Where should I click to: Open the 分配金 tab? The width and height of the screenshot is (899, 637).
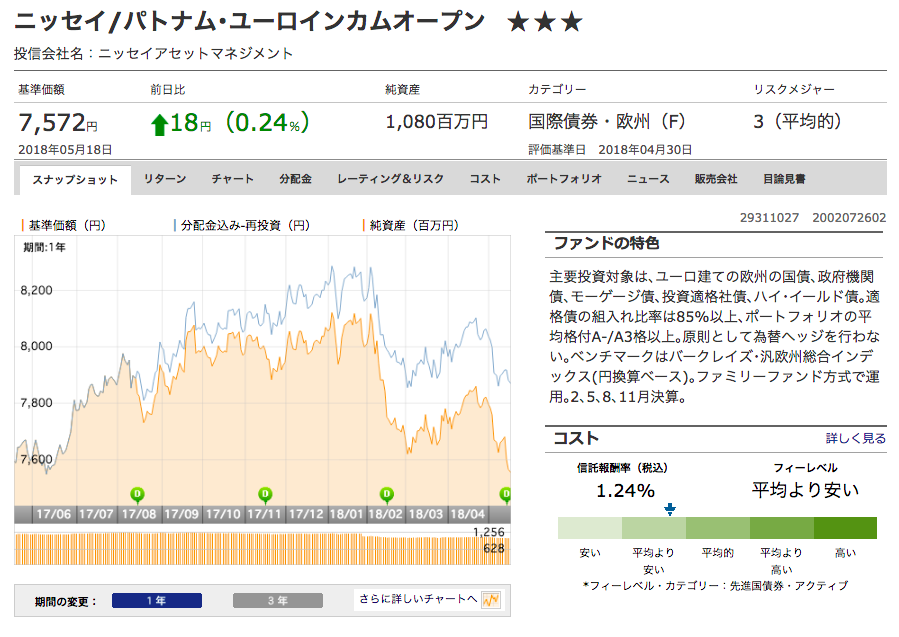295,179
